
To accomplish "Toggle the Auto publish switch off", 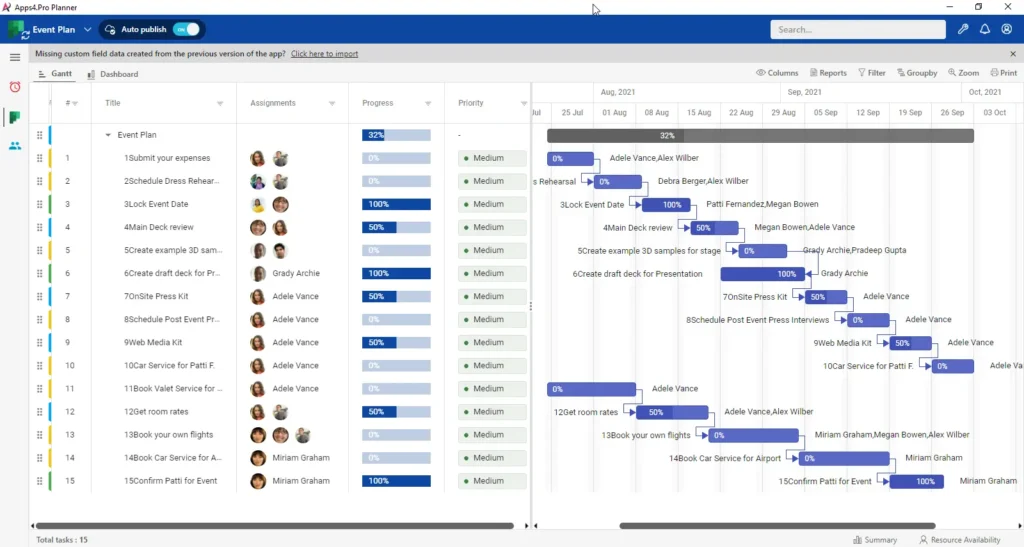I will pos(186,30).
